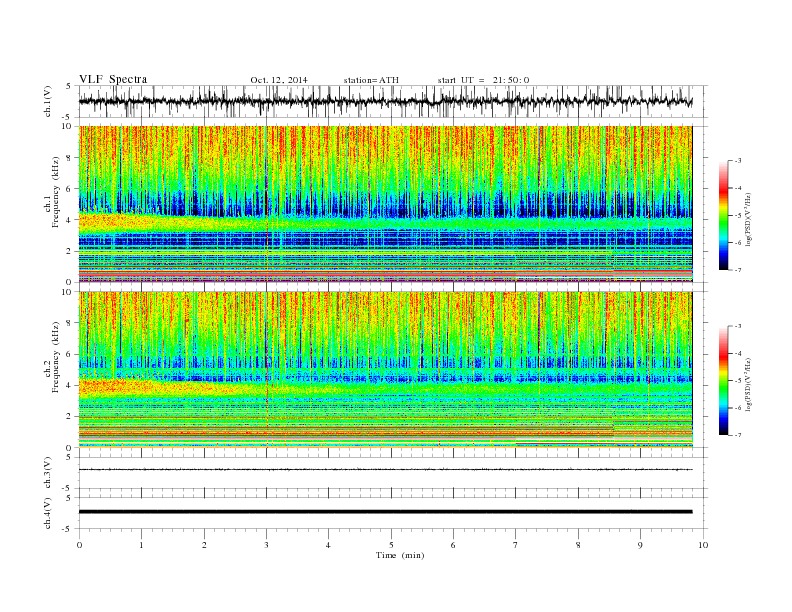This screenshot has height=612, width=792.
Task: Click the "8" kHz tick of ch.1 spectrogram
Action: pos(69,158)
